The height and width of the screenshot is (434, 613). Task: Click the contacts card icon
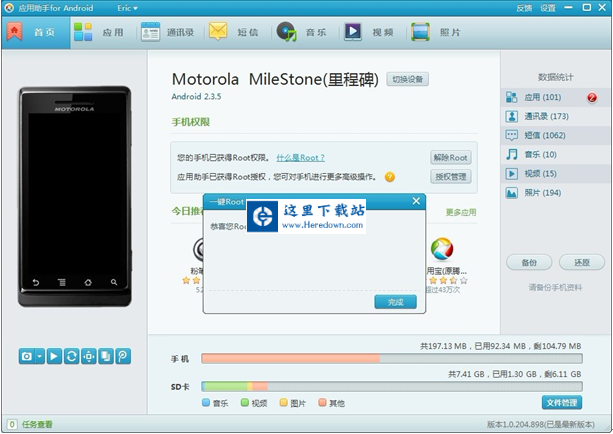click(151, 32)
